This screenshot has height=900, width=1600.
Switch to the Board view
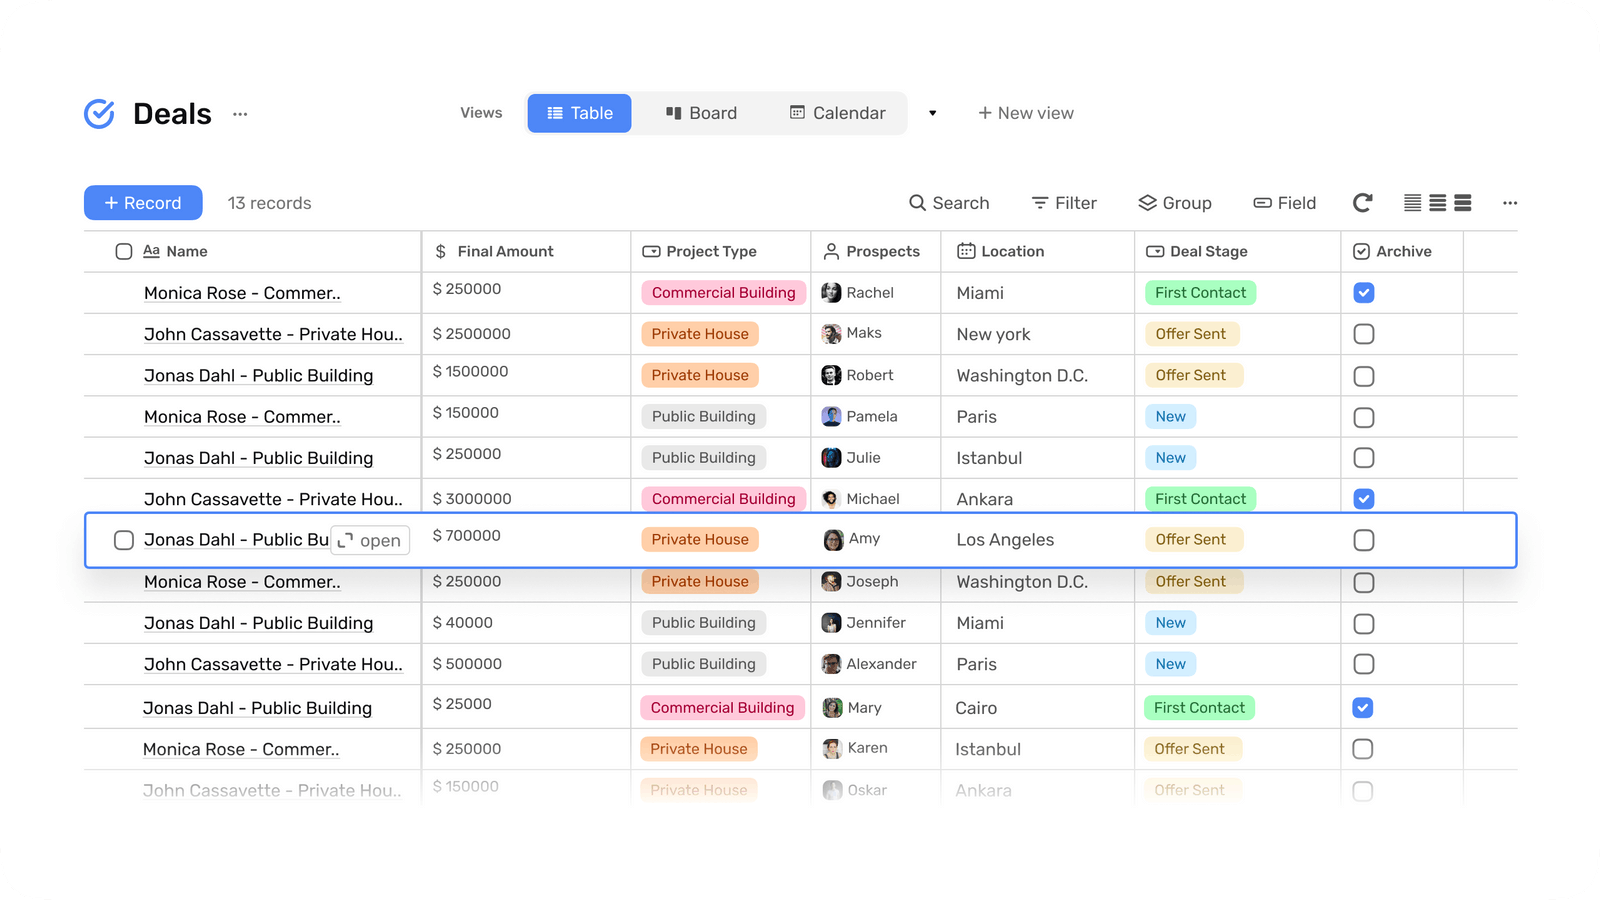coord(700,113)
